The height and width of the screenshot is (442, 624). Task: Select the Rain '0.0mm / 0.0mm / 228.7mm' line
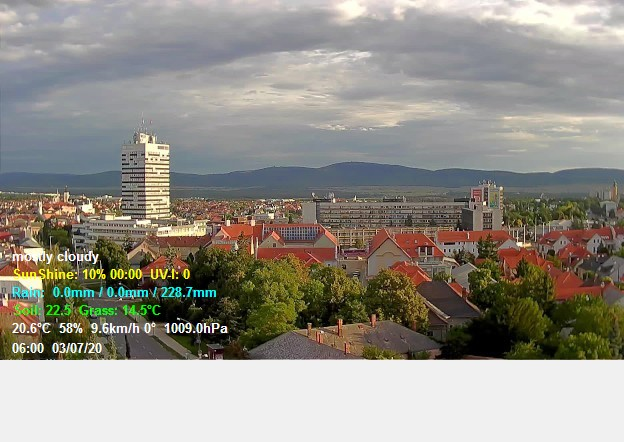click(x=114, y=293)
